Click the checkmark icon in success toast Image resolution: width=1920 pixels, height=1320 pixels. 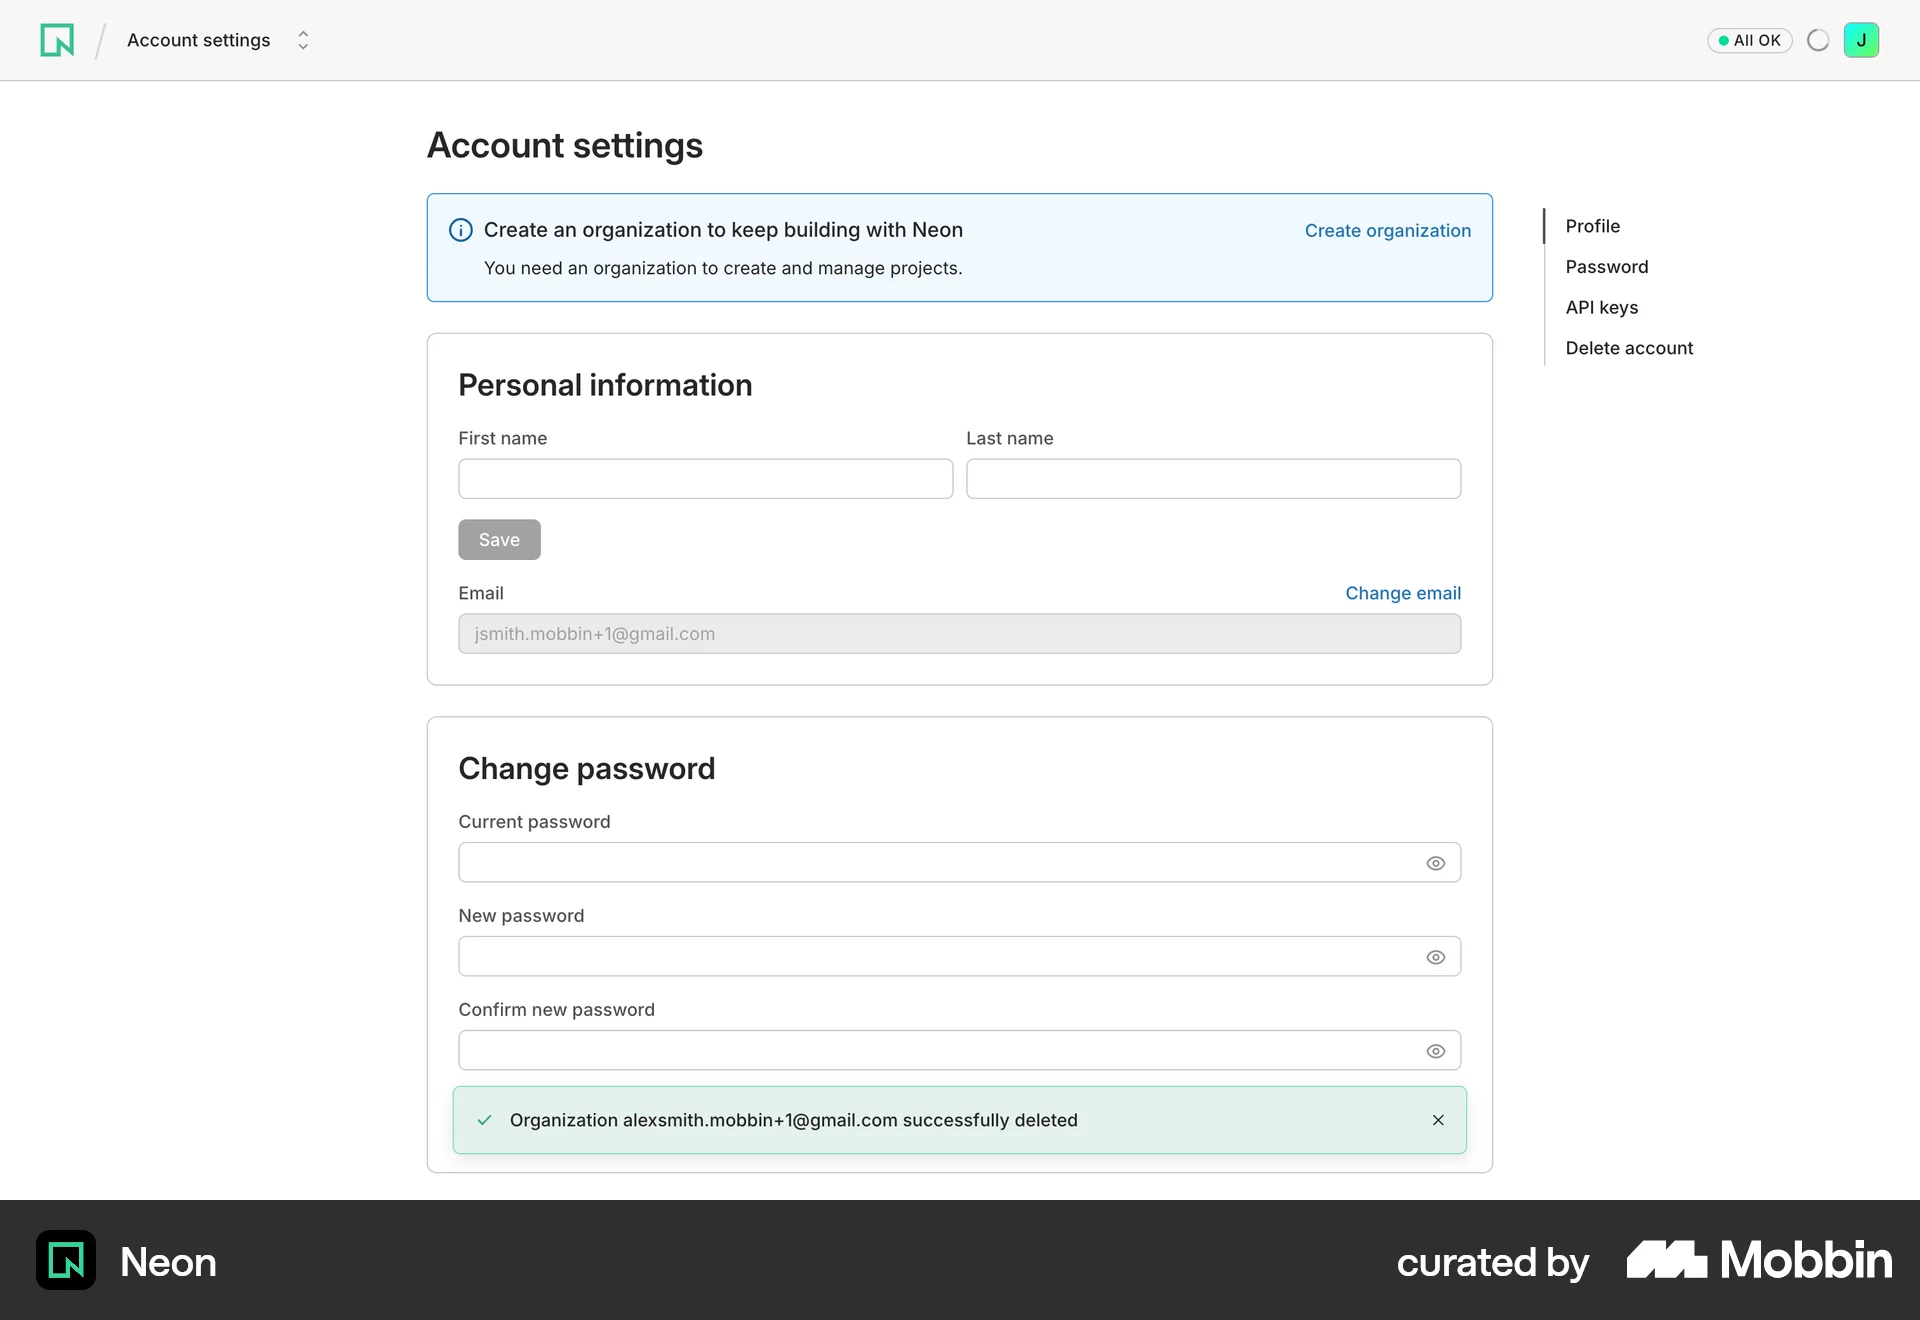(484, 1120)
